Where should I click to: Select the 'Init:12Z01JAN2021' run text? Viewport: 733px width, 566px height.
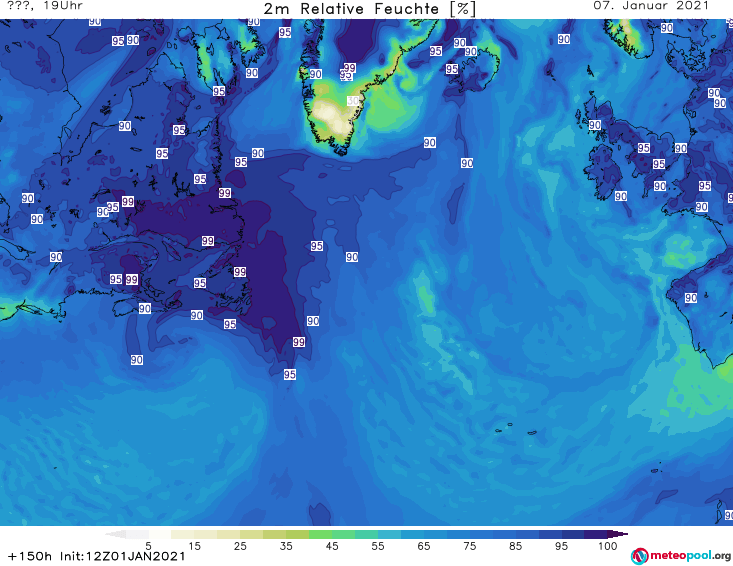pyautogui.click(x=122, y=556)
